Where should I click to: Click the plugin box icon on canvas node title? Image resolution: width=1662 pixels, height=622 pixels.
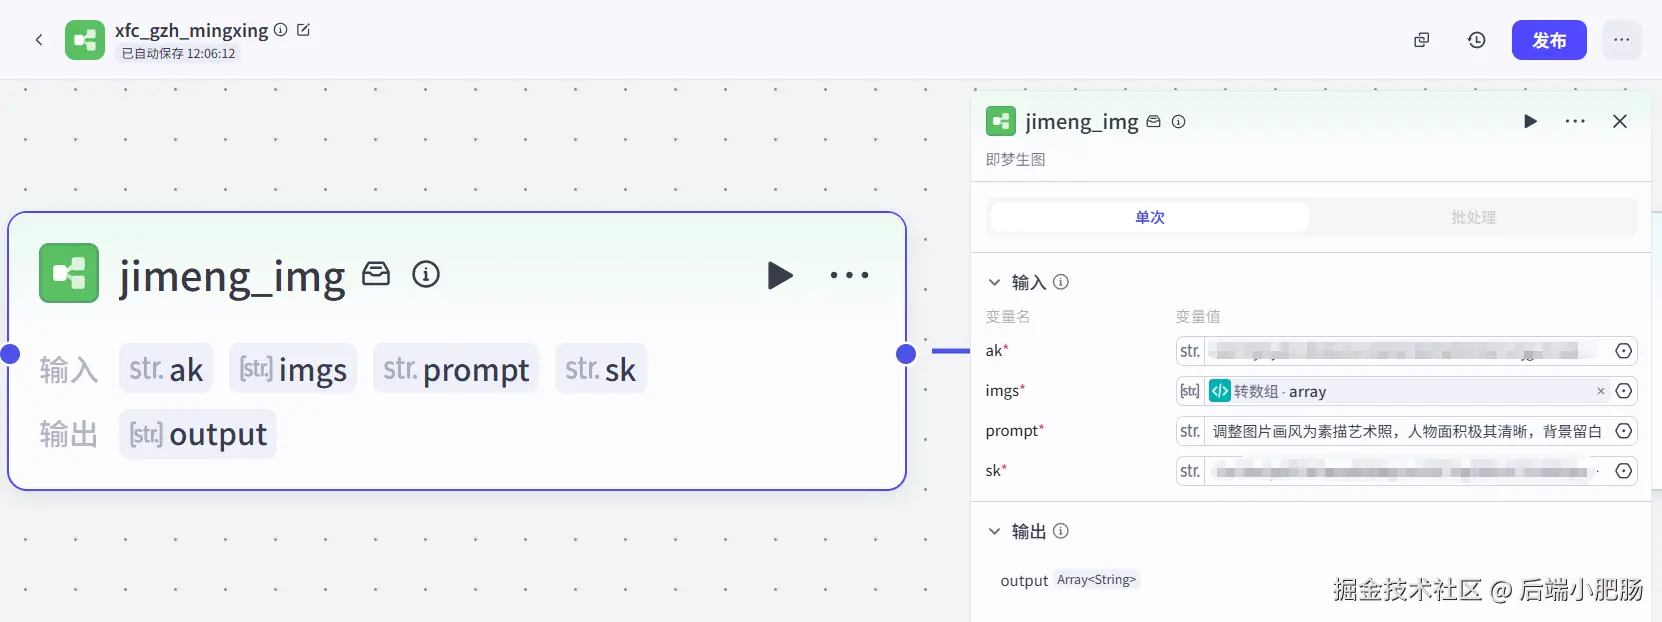376,274
